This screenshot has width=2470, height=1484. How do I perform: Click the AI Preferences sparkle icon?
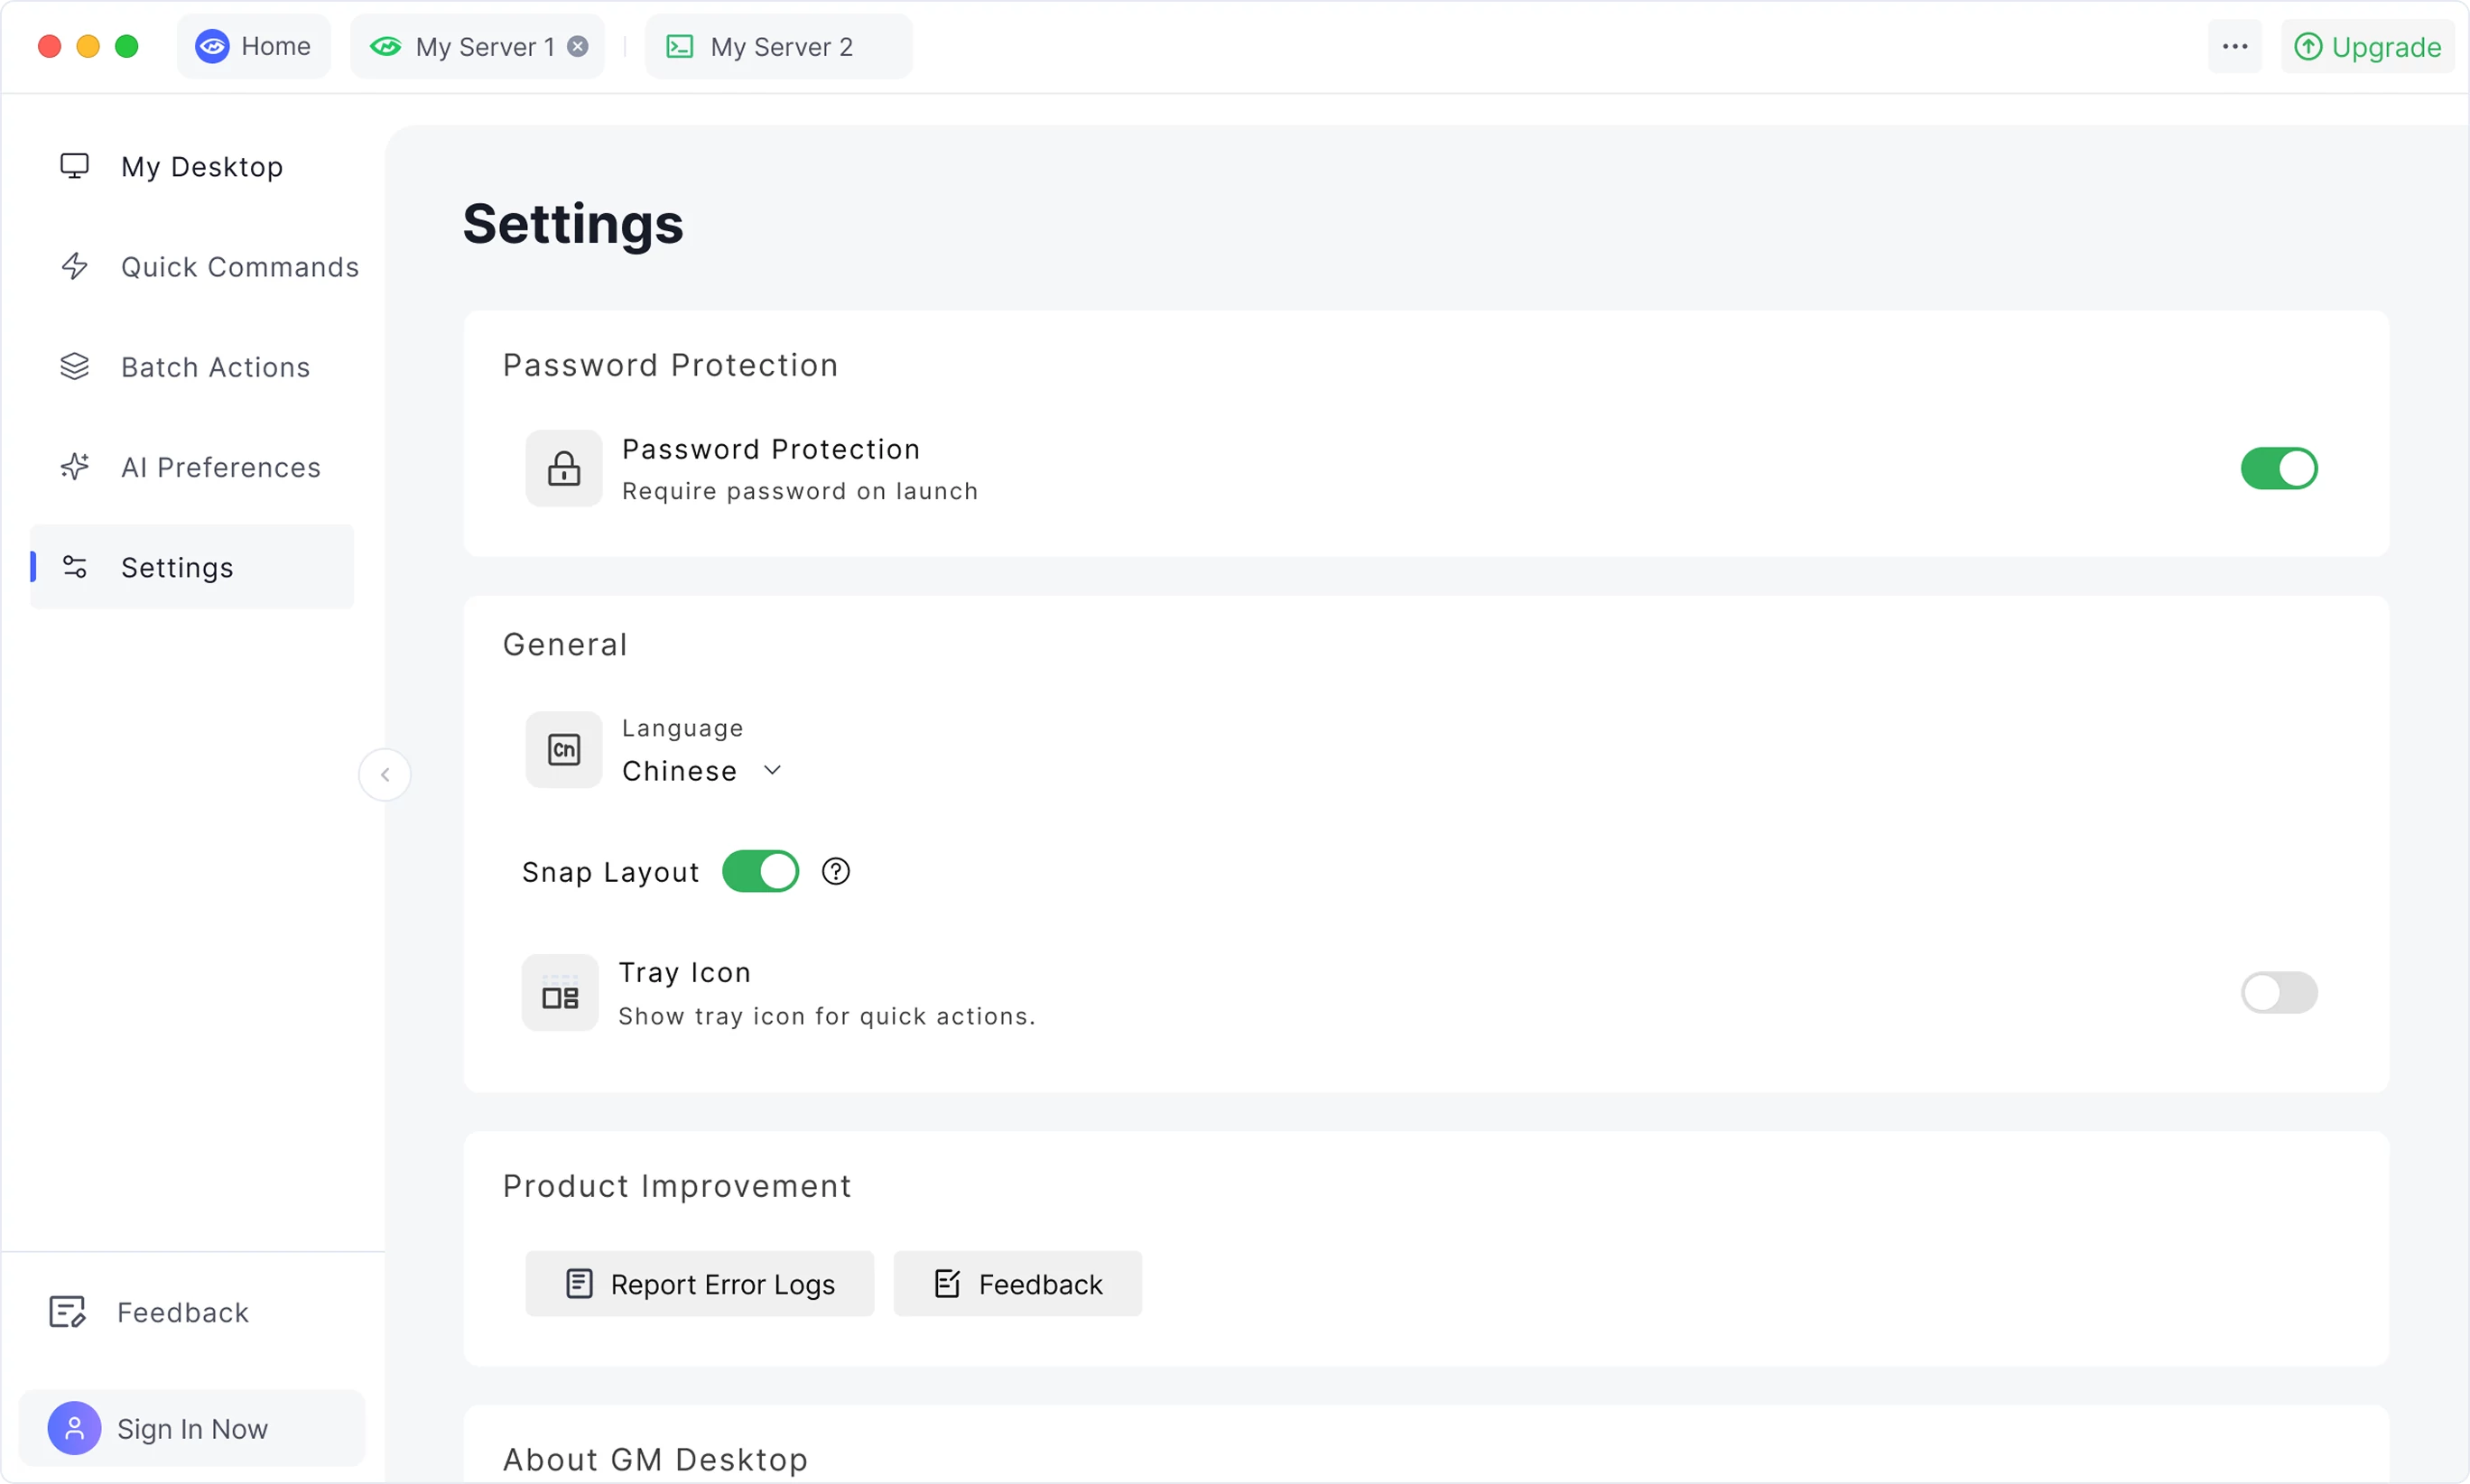click(75, 466)
